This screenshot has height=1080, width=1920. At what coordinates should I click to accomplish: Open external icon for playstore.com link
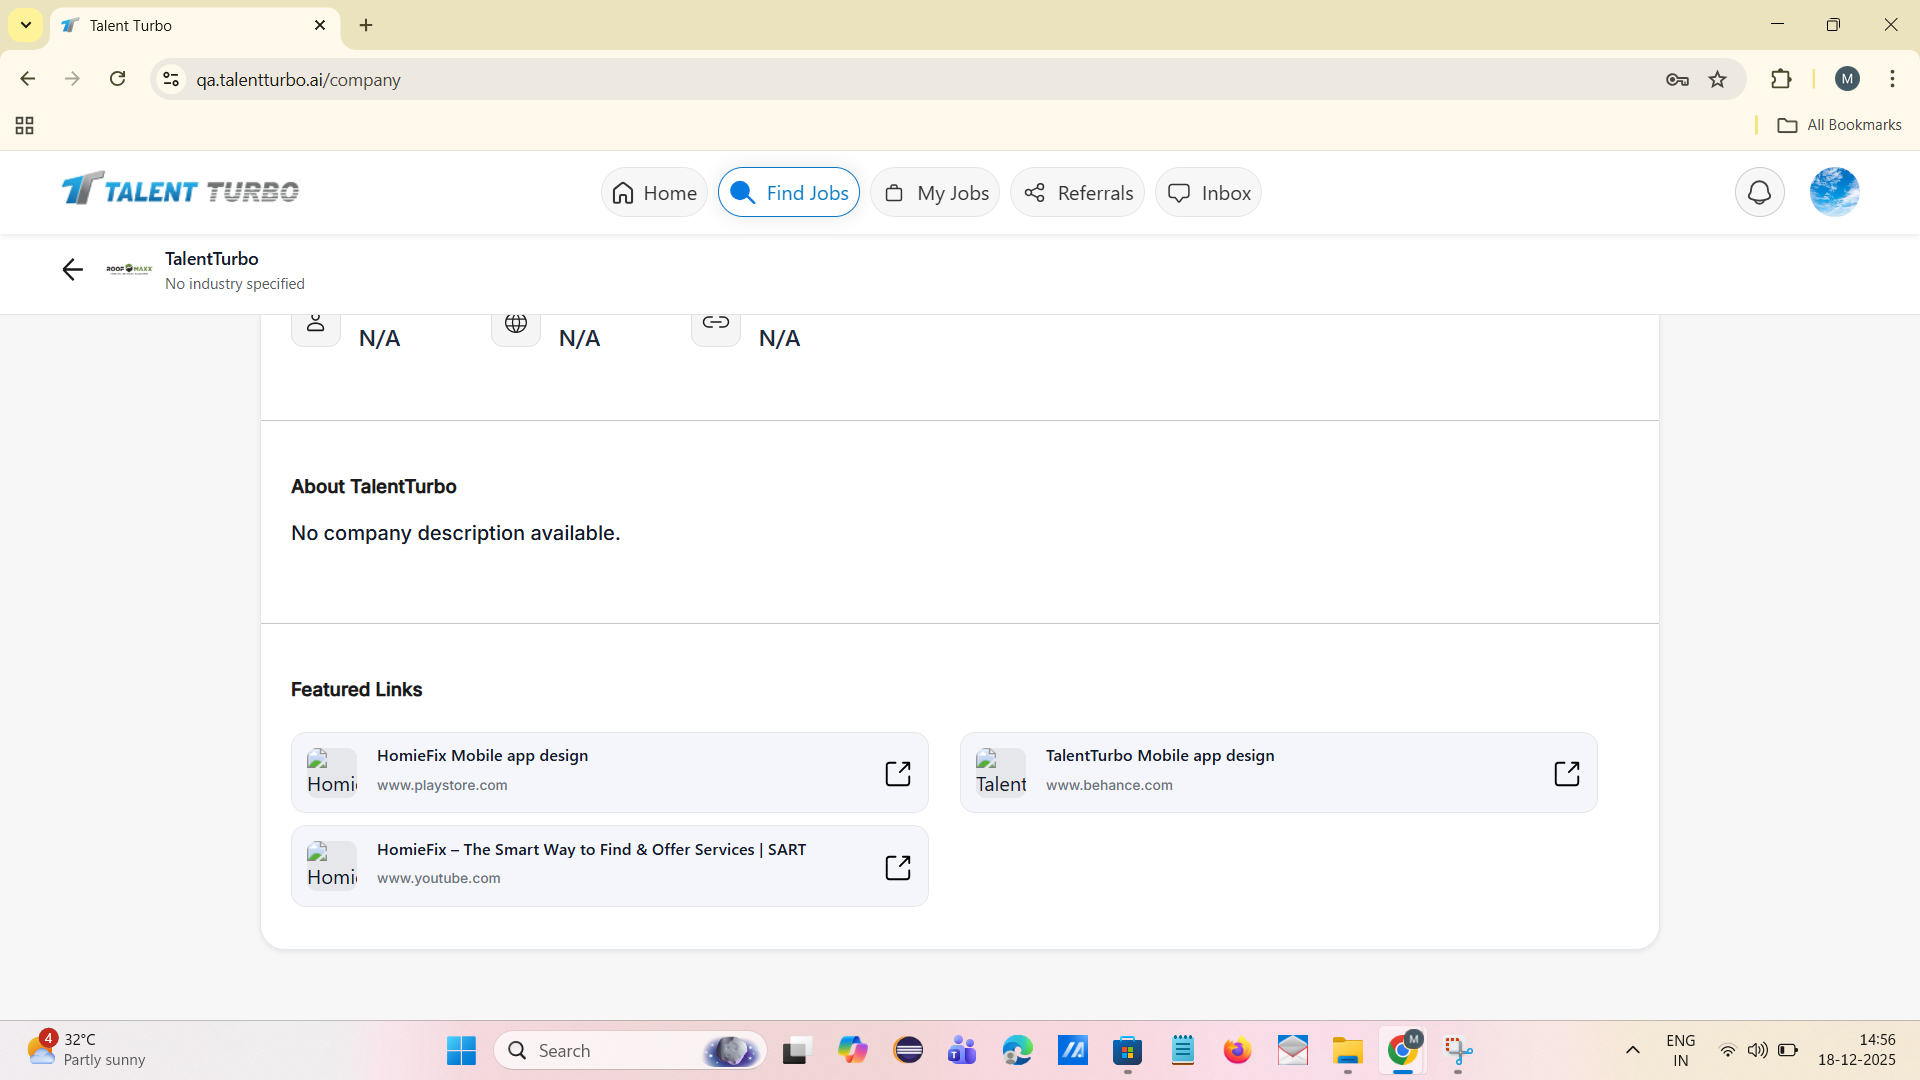(x=898, y=773)
